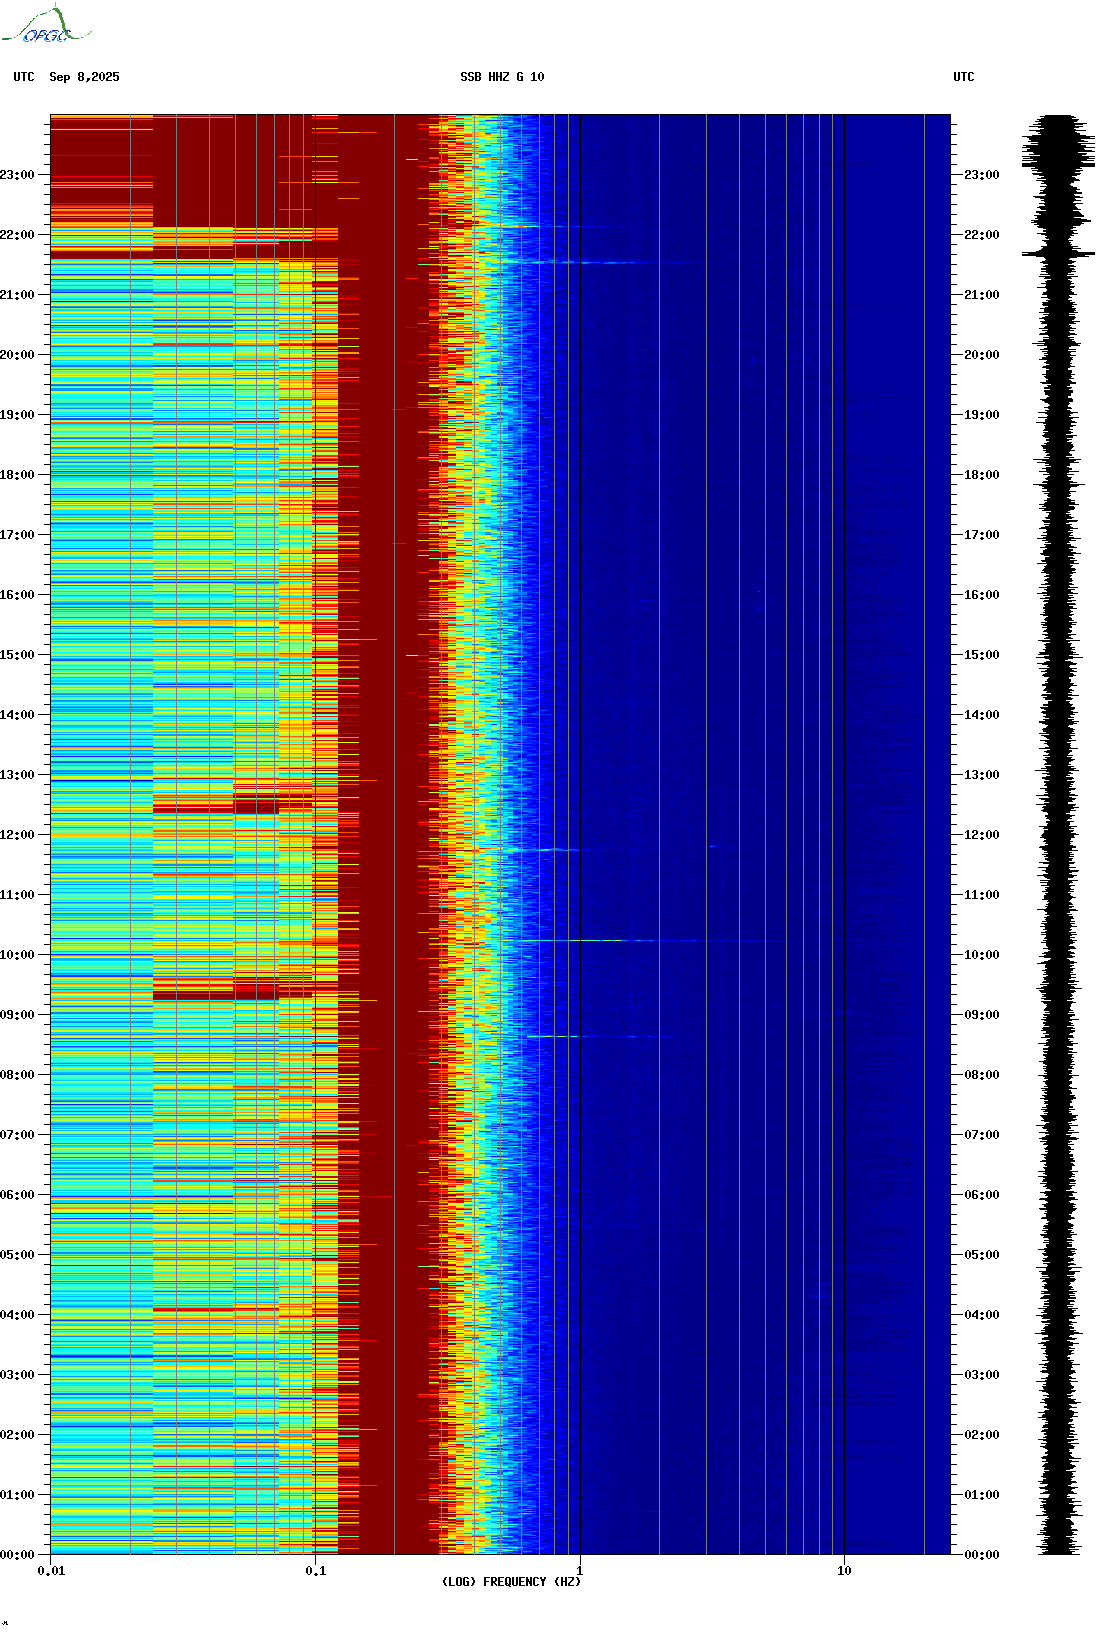Click the left 19:00 time label
This screenshot has height=1634, width=1102.
17,415
